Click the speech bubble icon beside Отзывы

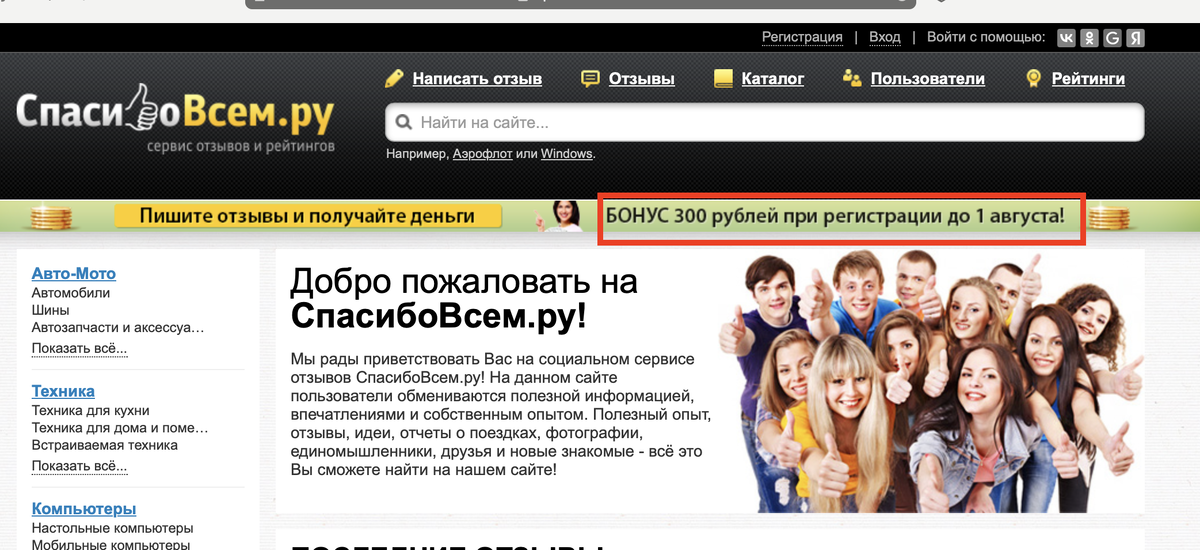(x=591, y=78)
